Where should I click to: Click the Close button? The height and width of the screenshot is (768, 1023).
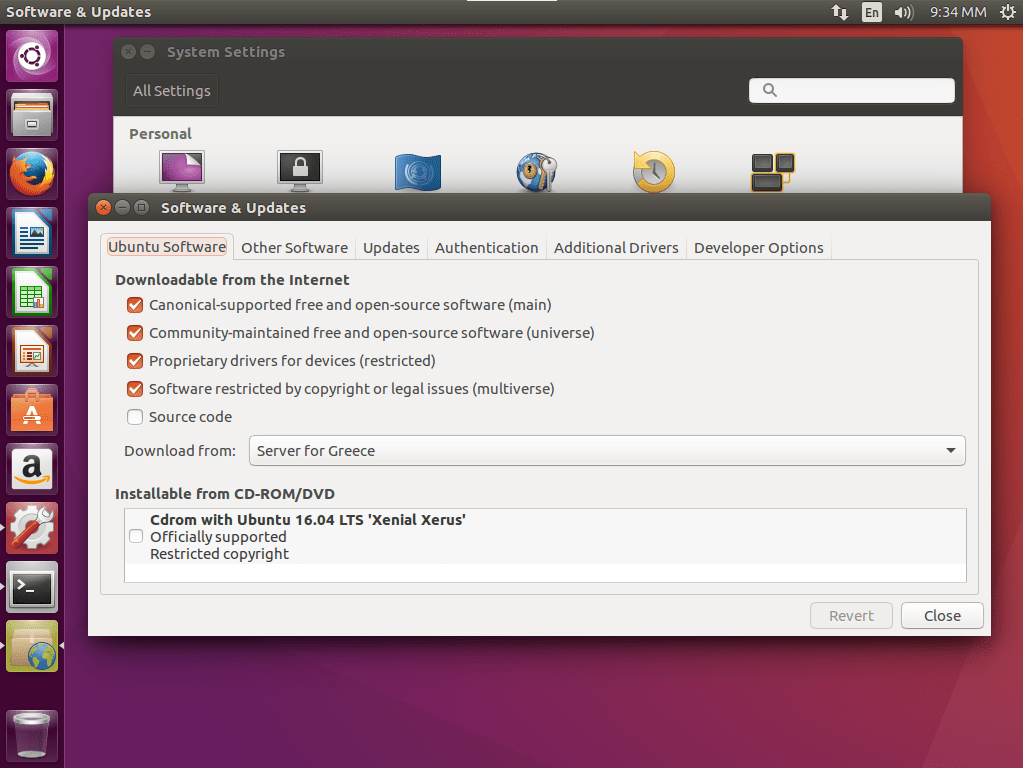(941, 615)
